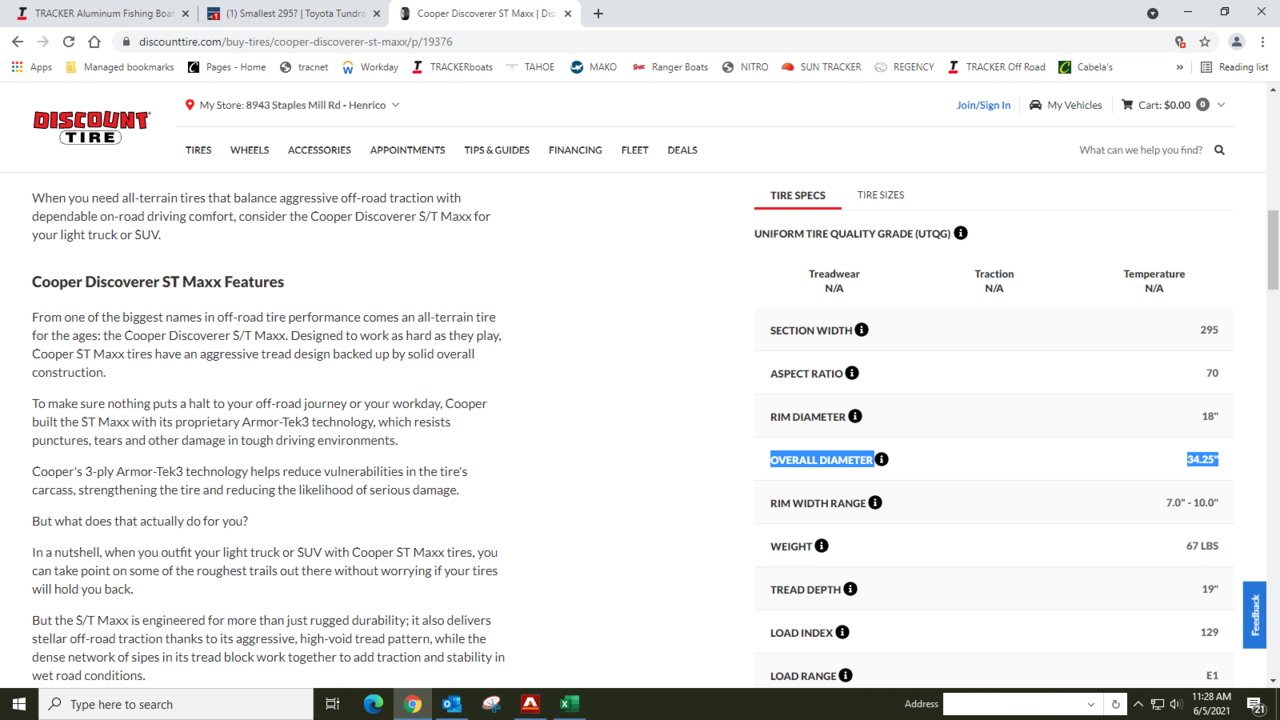
Task: Open the Deals menu item
Action: coord(682,150)
